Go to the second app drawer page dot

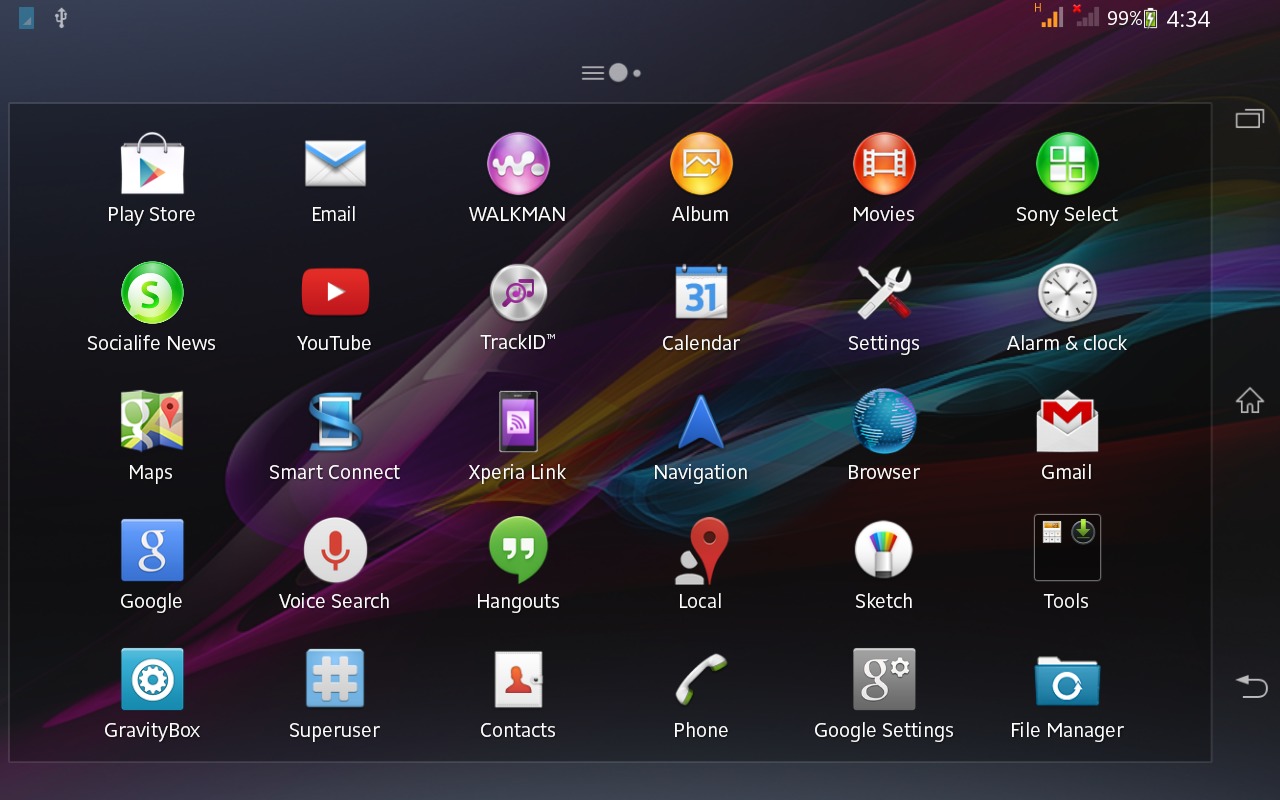click(637, 73)
